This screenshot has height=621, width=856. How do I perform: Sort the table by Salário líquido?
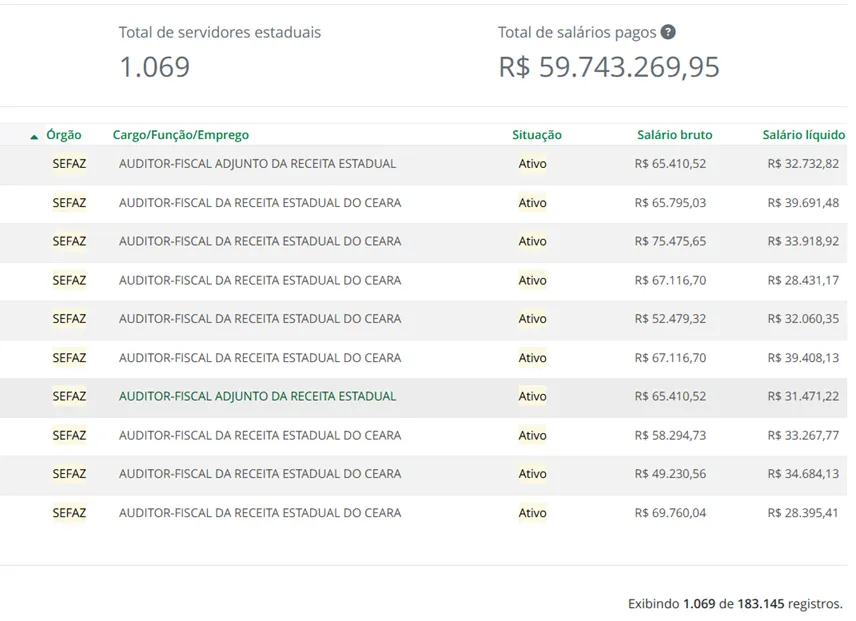804,134
